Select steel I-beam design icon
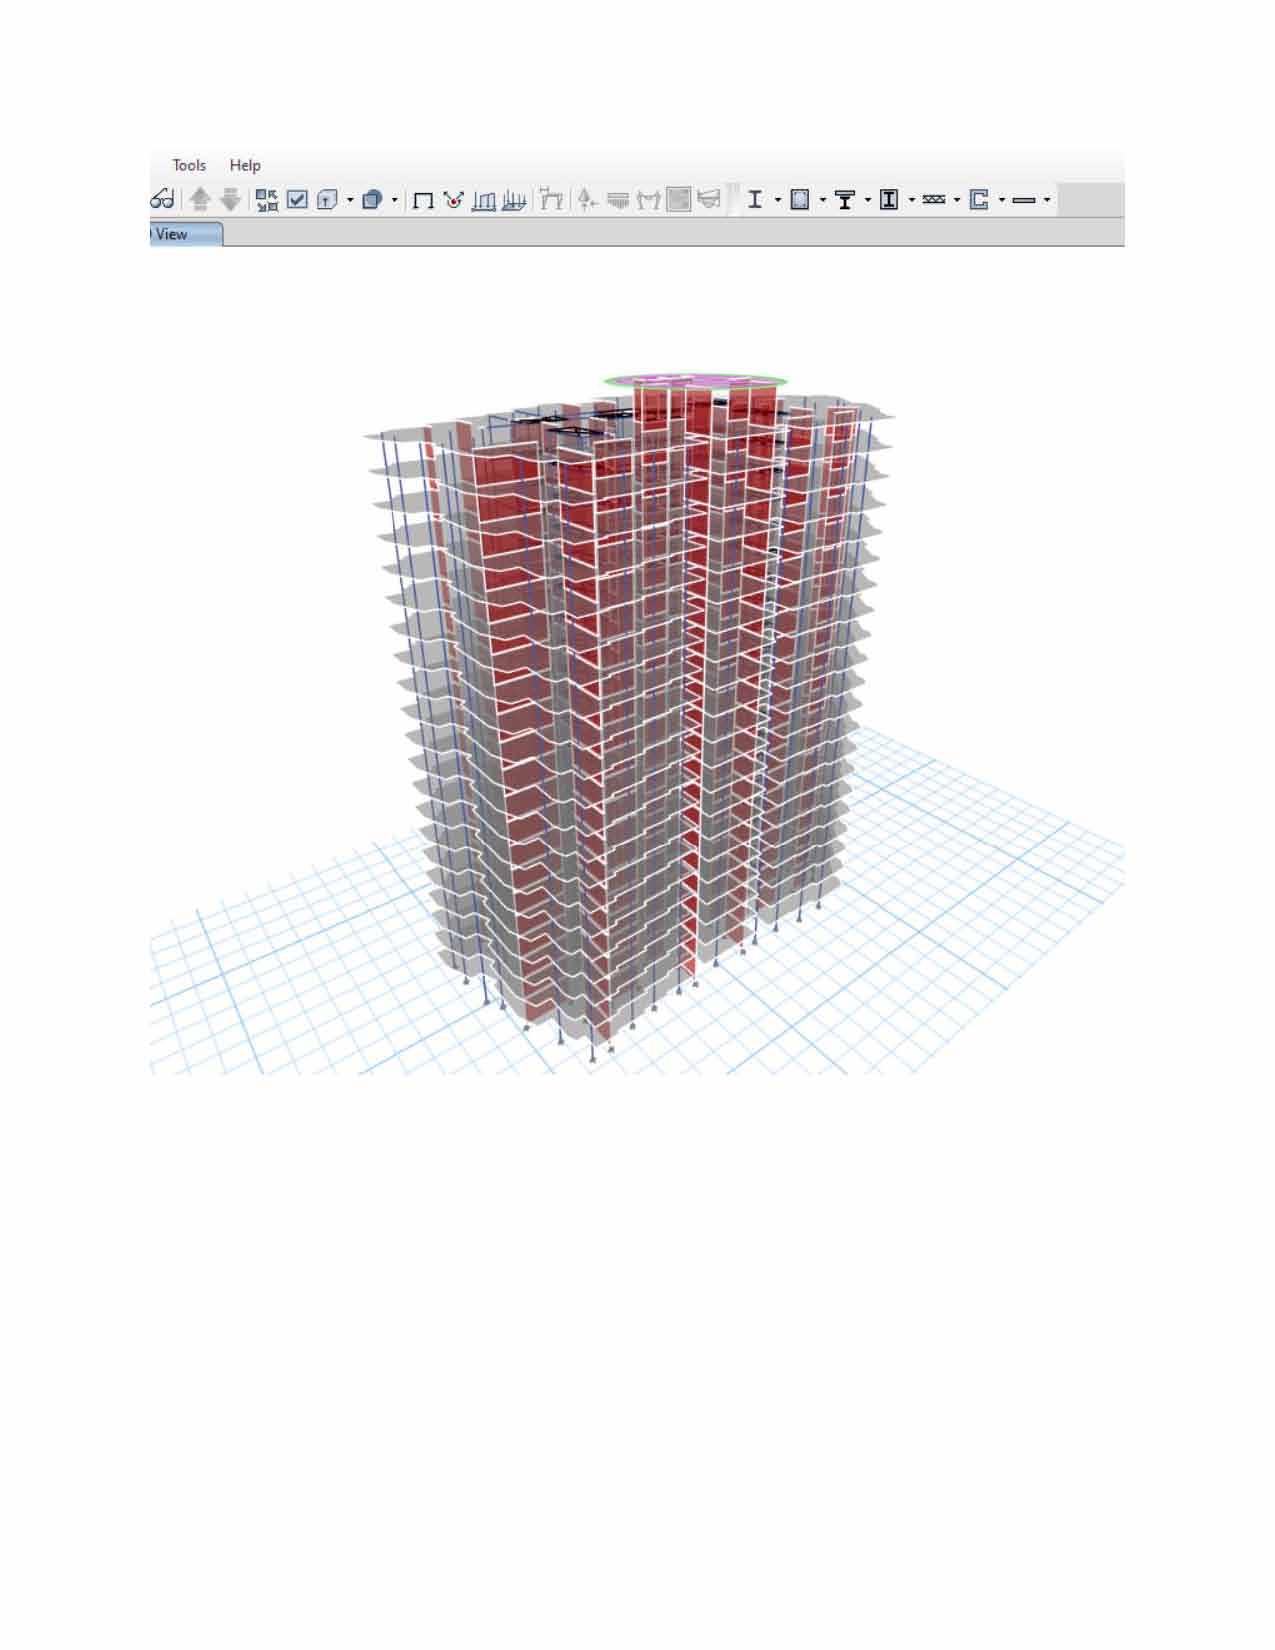The height and width of the screenshot is (1650, 1275). [755, 200]
